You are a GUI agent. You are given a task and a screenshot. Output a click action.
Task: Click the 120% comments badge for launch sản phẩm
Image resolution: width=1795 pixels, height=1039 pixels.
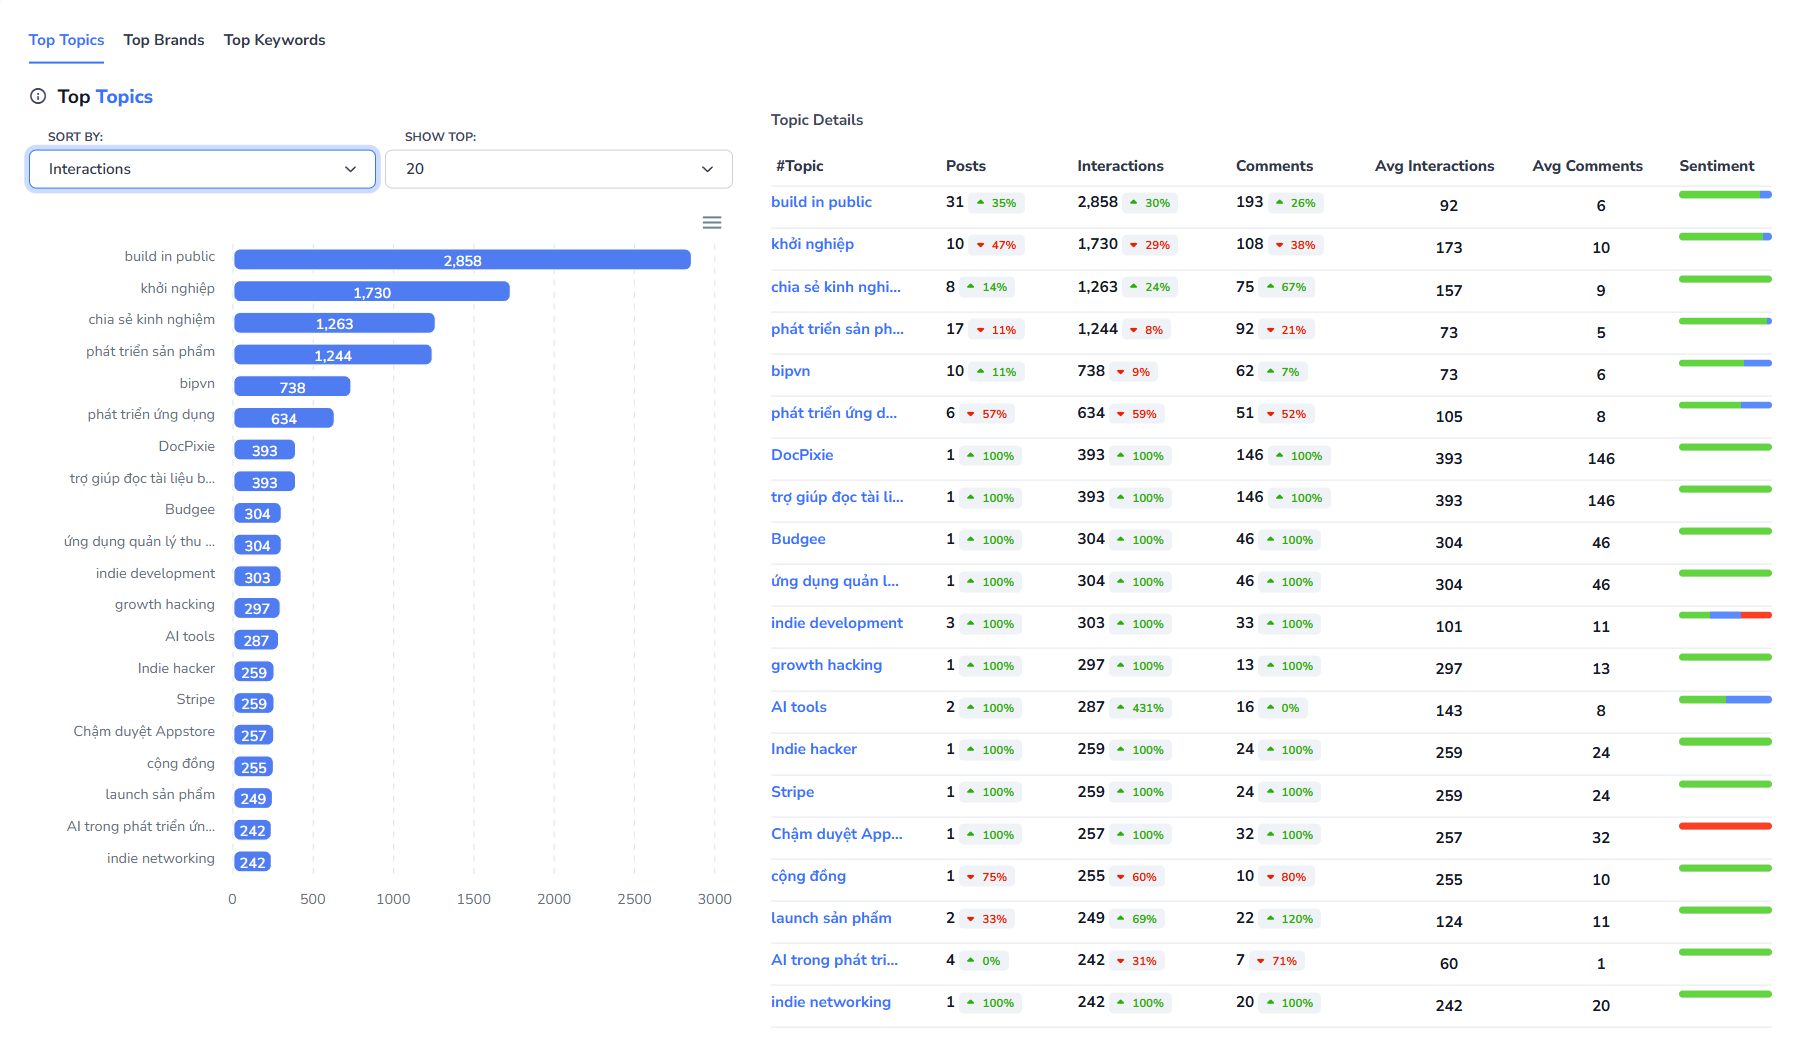pos(1290,919)
